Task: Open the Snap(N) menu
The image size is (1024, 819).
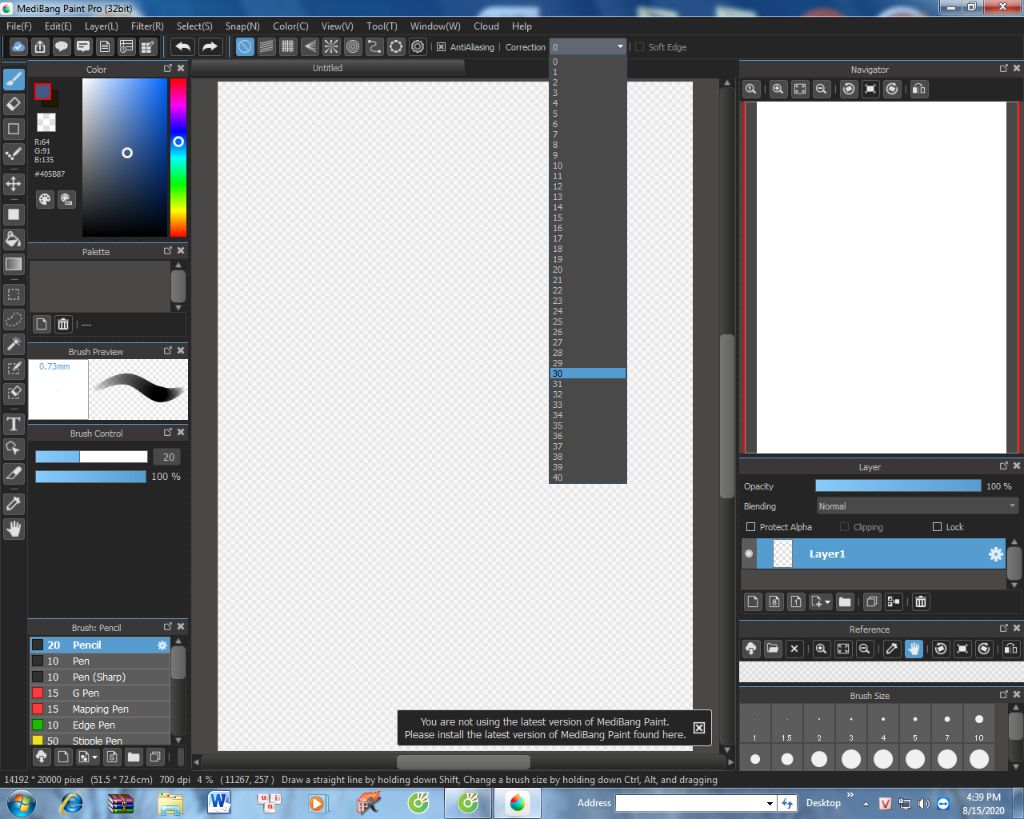Action: click(x=242, y=26)
